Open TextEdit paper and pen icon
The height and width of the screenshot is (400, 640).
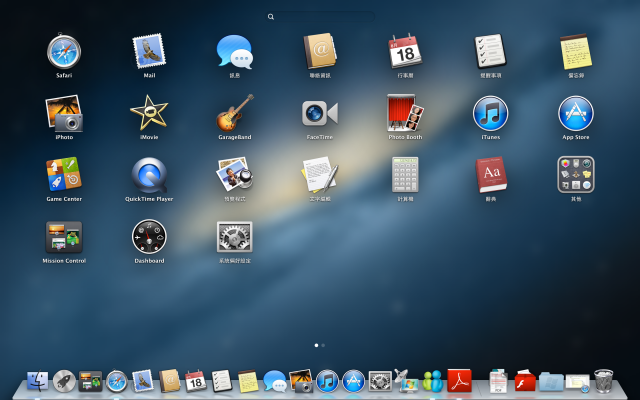tap(320, 174)
